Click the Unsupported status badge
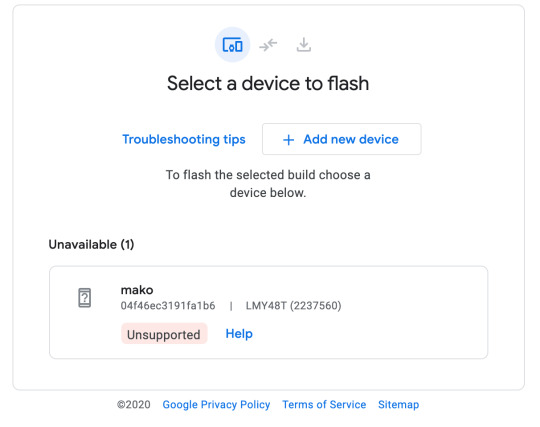The width and height of the screenshot is (540, 427). 164,334
